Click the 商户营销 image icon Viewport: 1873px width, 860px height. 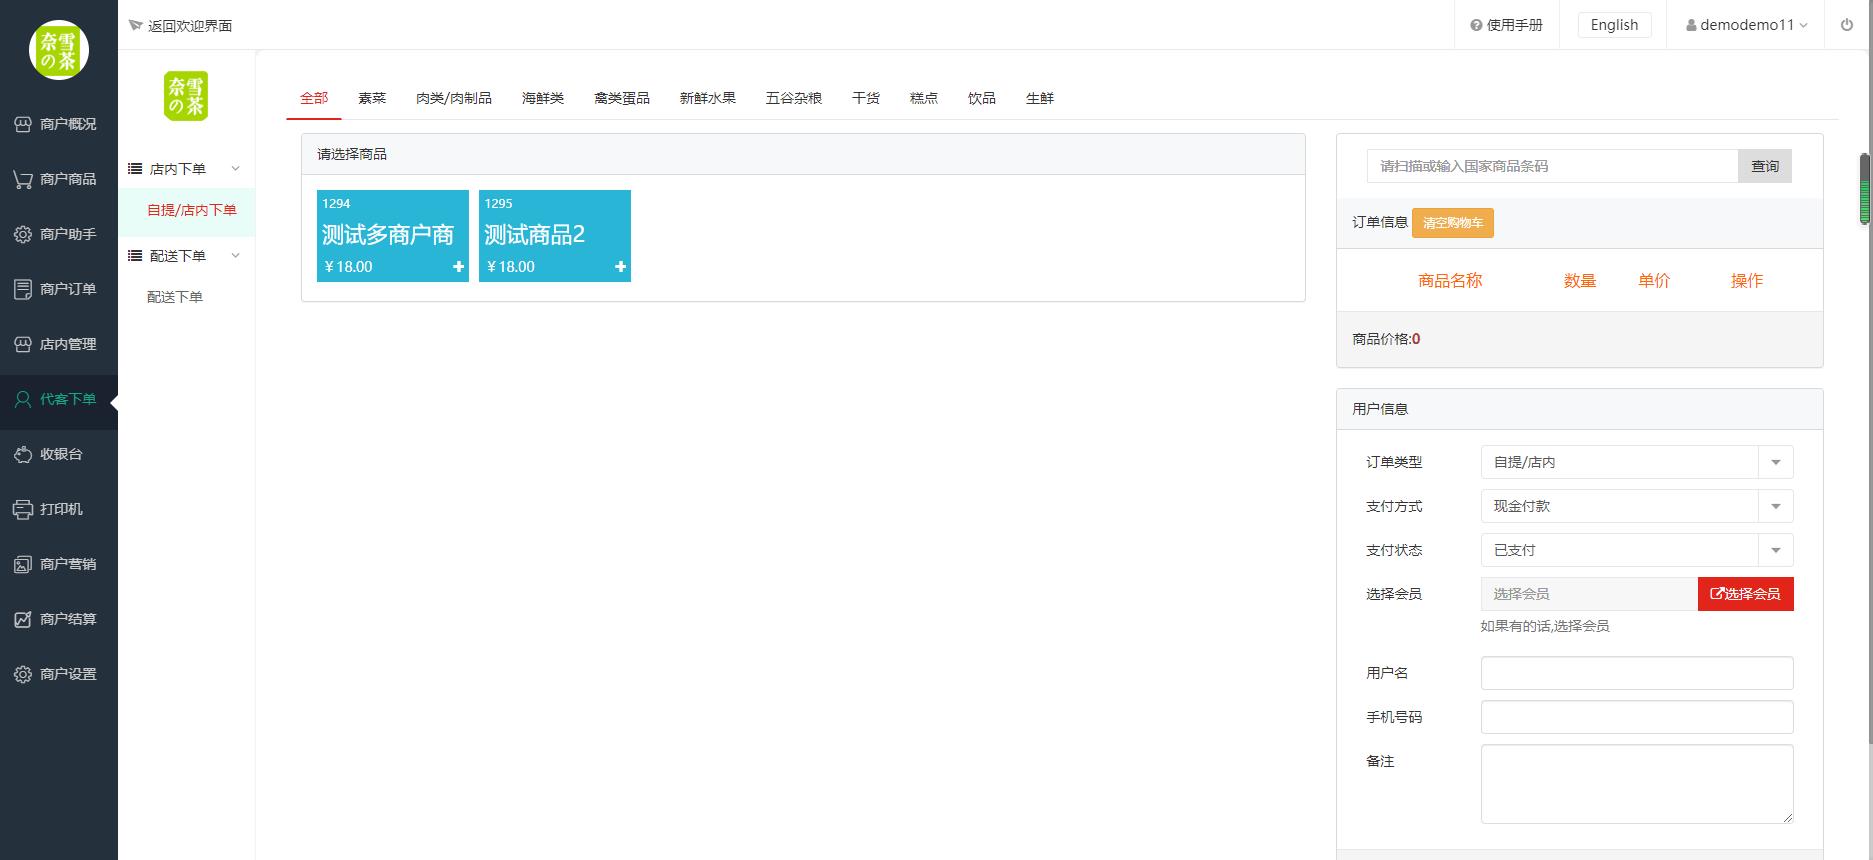(22, 564)
